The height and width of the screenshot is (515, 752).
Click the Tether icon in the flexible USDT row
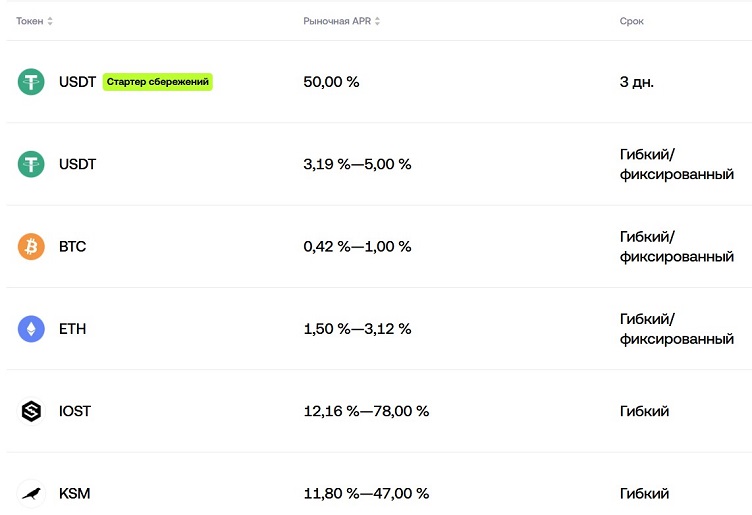31,164
